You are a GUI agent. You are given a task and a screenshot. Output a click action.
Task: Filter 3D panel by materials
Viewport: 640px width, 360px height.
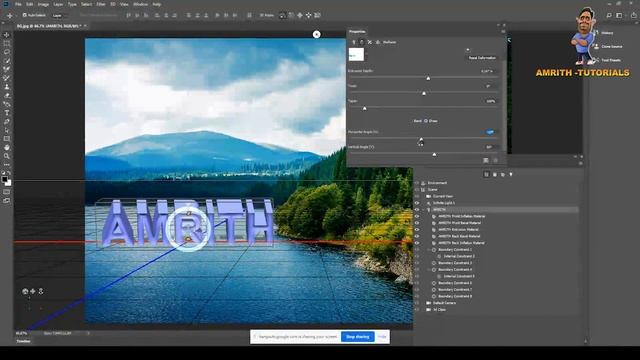(503, 175)
